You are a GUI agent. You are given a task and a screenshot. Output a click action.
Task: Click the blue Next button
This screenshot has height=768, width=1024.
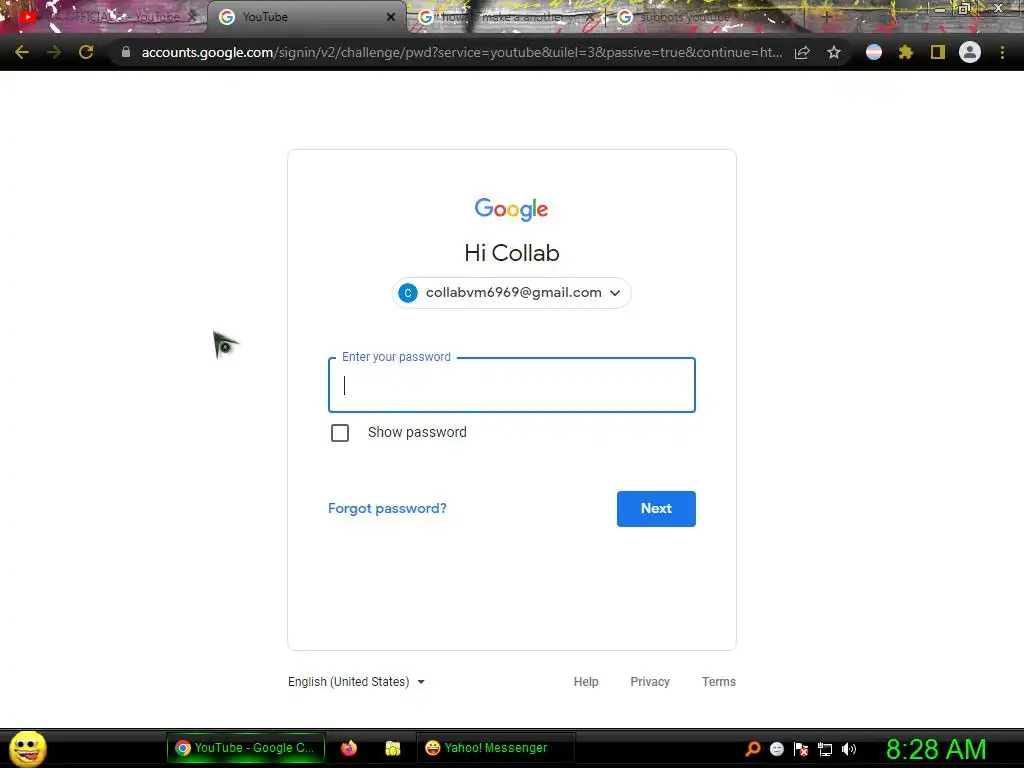656,509
